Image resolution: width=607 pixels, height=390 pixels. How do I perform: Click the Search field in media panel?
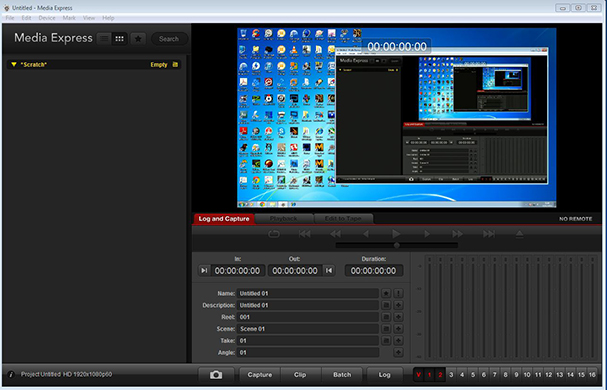(x=169, y=39)
